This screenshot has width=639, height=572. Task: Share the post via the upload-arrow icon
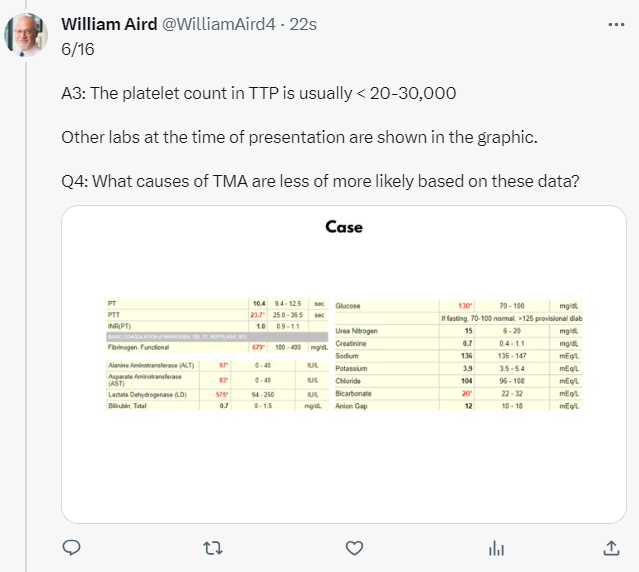tap(611, 548)
